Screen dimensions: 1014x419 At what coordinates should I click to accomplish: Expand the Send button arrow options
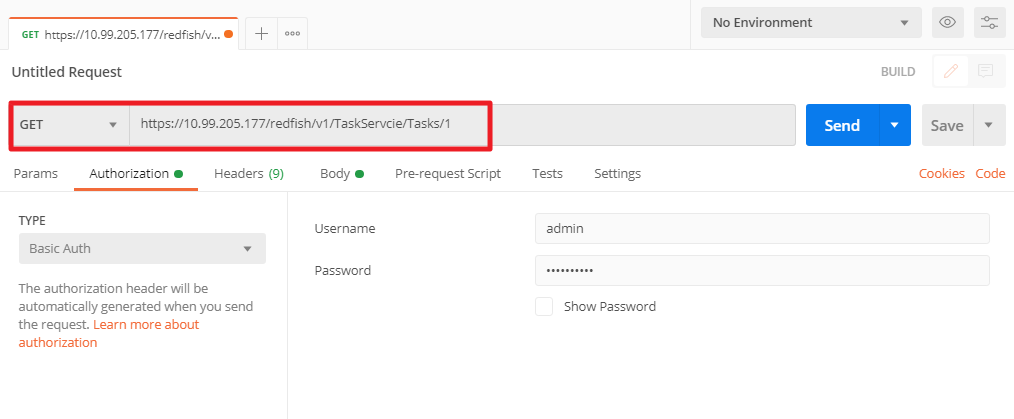coord(895,125)
